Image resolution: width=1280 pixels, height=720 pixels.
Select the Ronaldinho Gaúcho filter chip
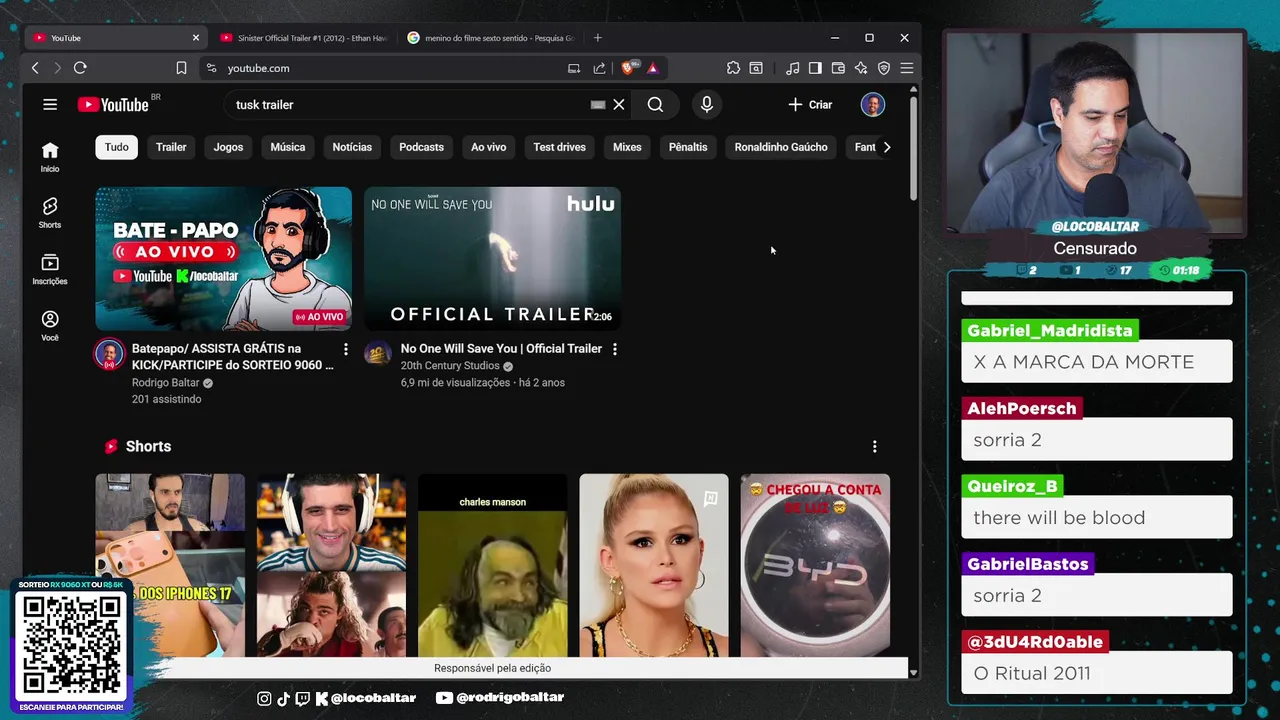[781, 147]
